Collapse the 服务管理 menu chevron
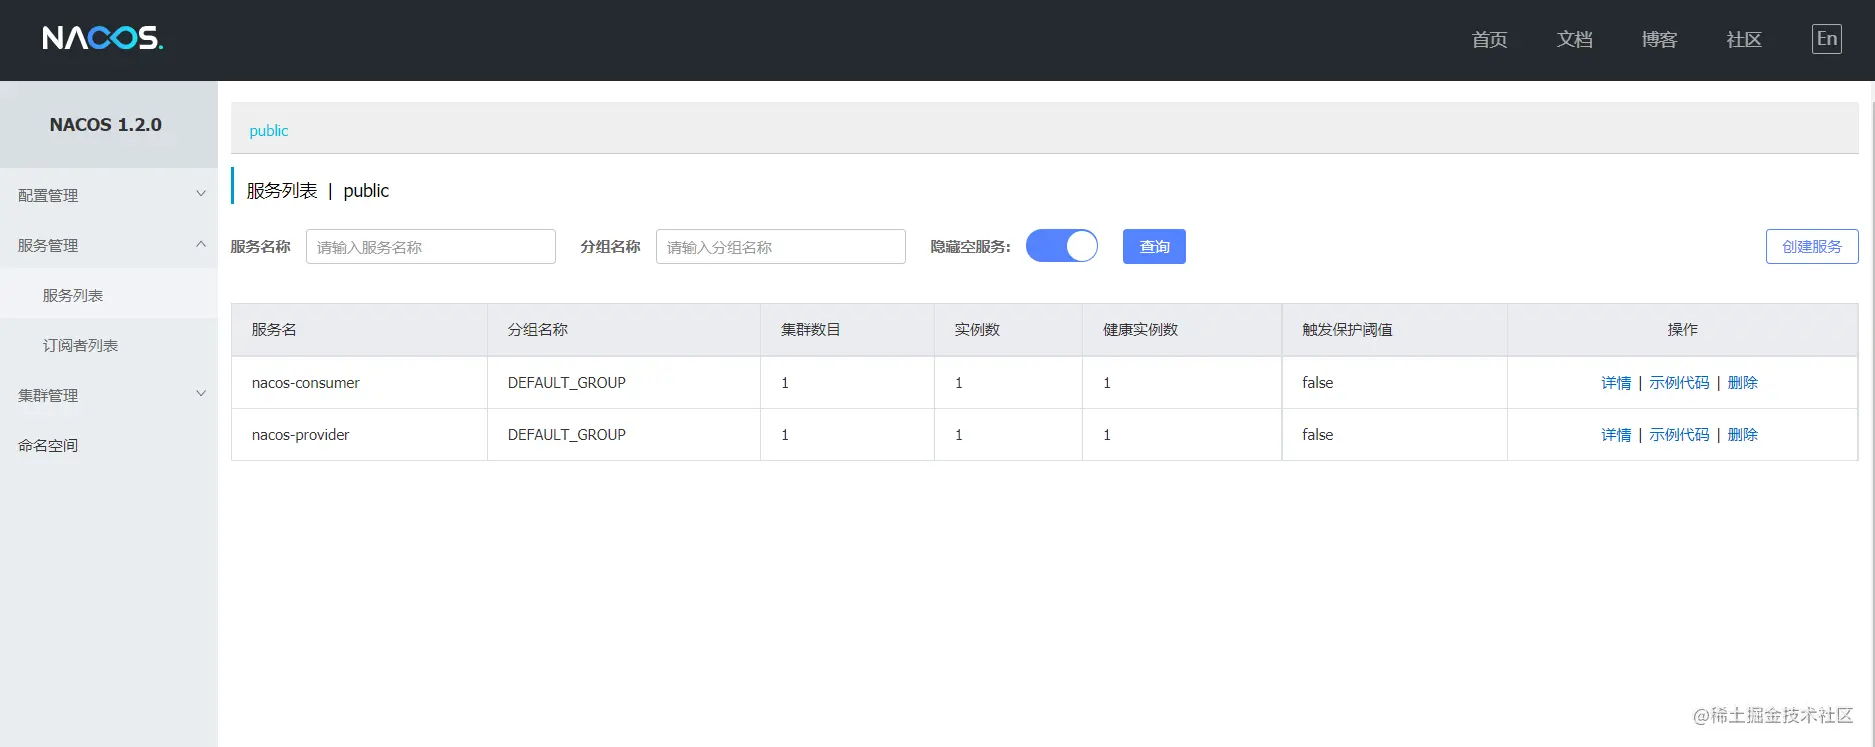 pos(201,244)
